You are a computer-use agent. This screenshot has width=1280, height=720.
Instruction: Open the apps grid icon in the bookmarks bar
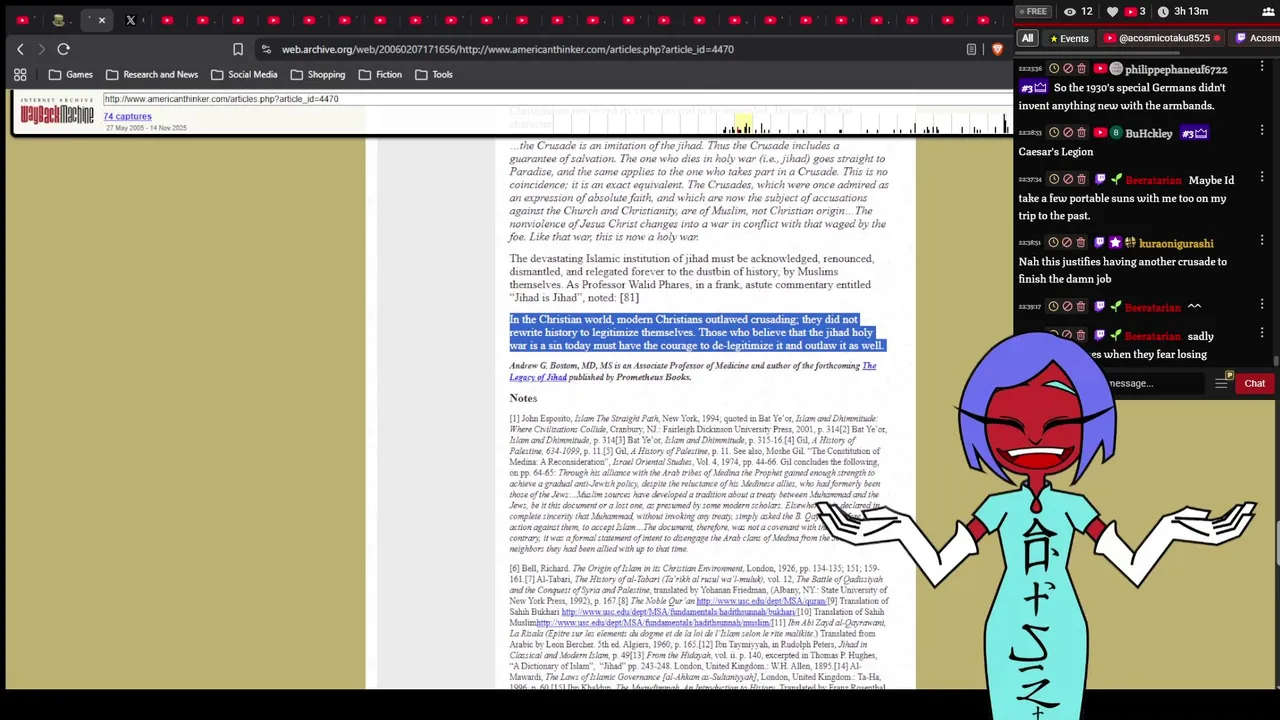coord(20,74)
